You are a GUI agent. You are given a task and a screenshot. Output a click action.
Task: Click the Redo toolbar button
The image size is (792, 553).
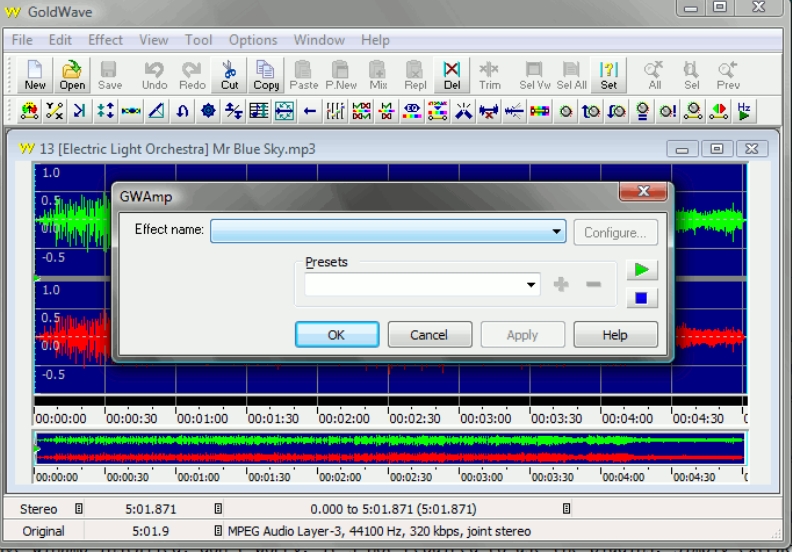coord(192,75)
